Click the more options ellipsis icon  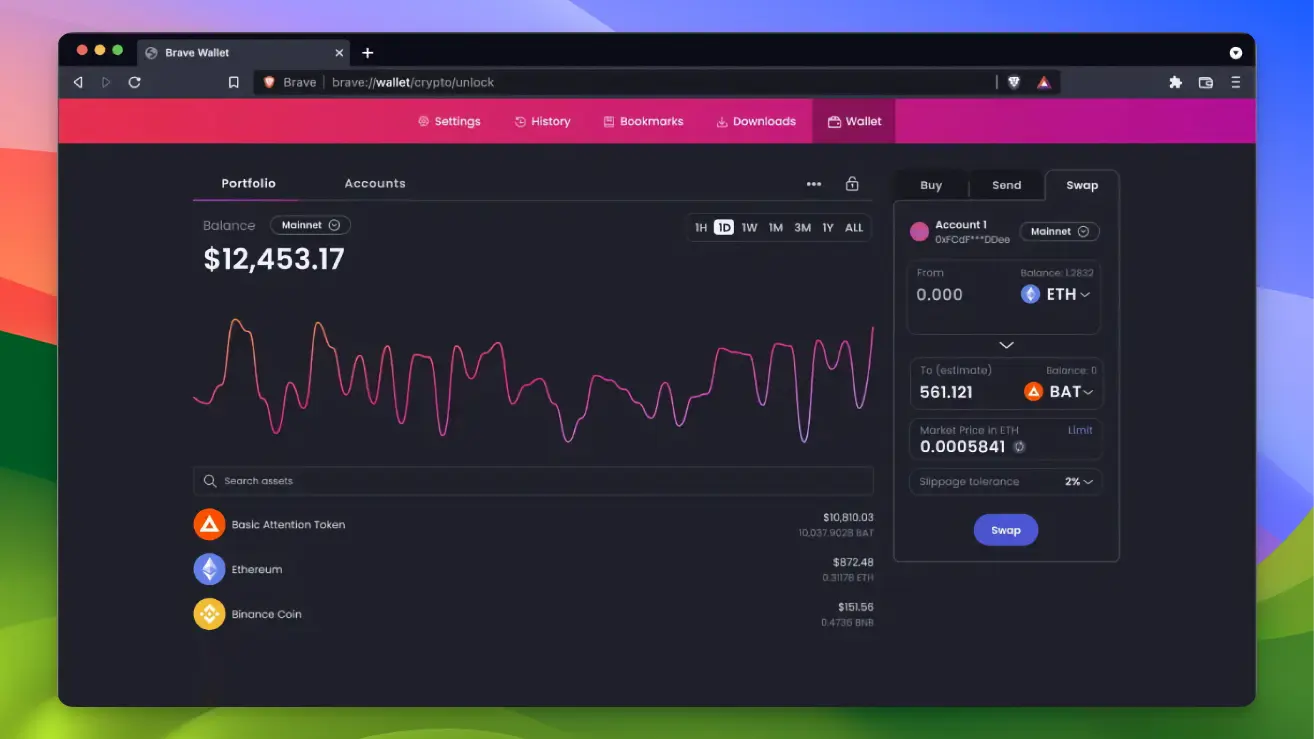click(813, 183)
